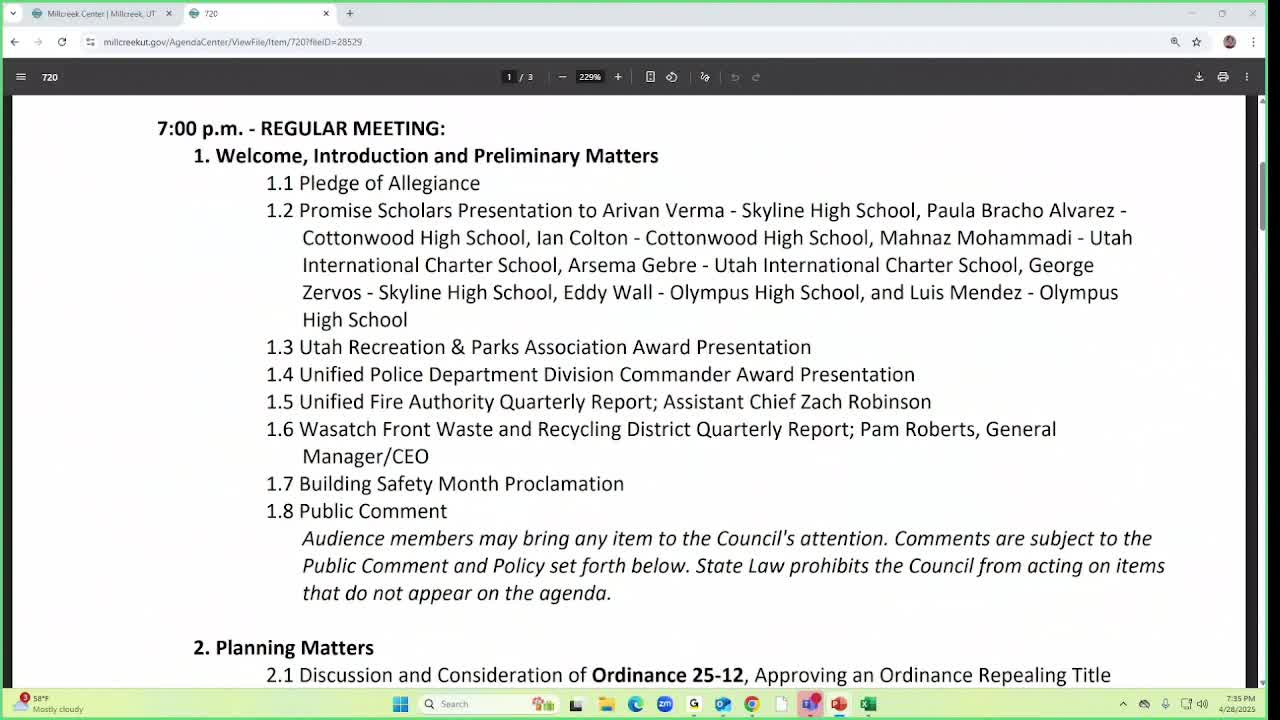Screen dimensions: 1280x720
Task: Select the draw annotation tool
Action: pyautogui.click(x=705, y=77)
